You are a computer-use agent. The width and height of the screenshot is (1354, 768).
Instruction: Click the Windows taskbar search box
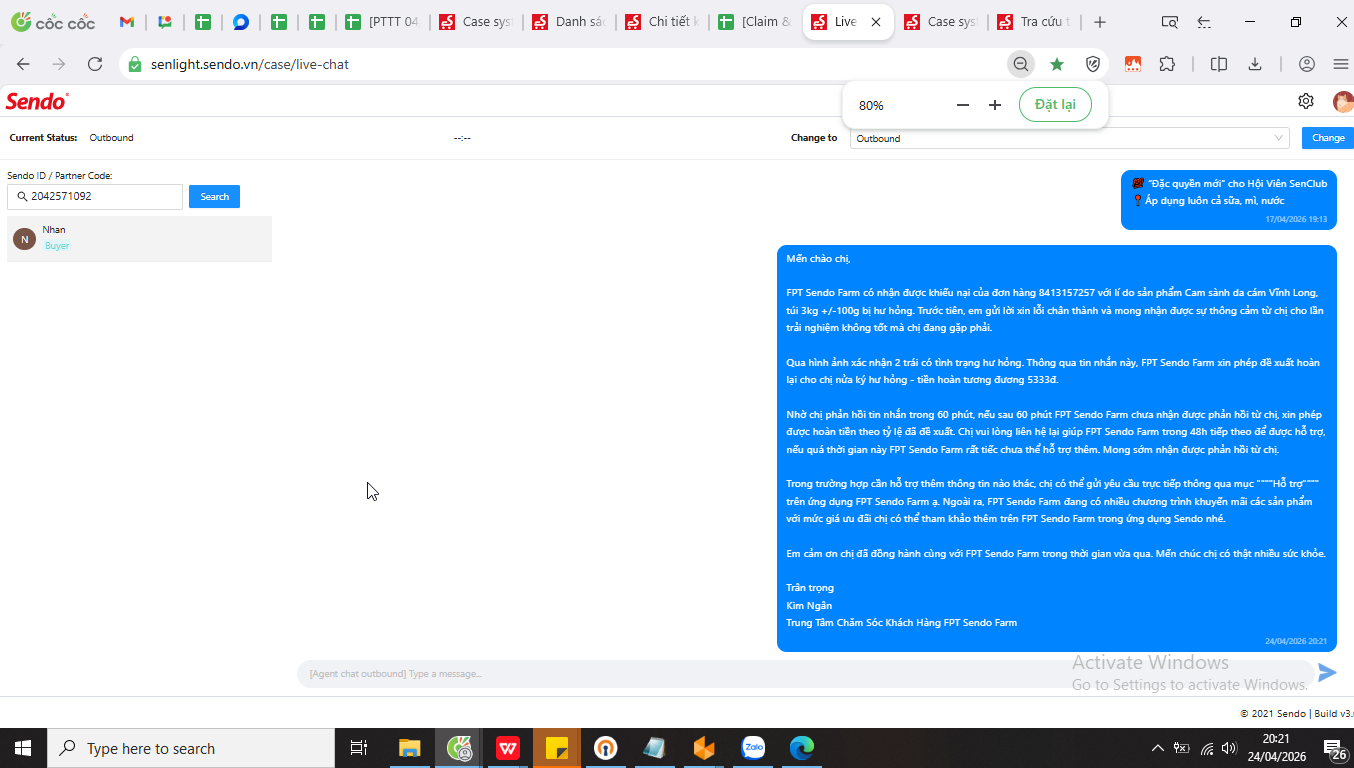click(x=191, y=748)
